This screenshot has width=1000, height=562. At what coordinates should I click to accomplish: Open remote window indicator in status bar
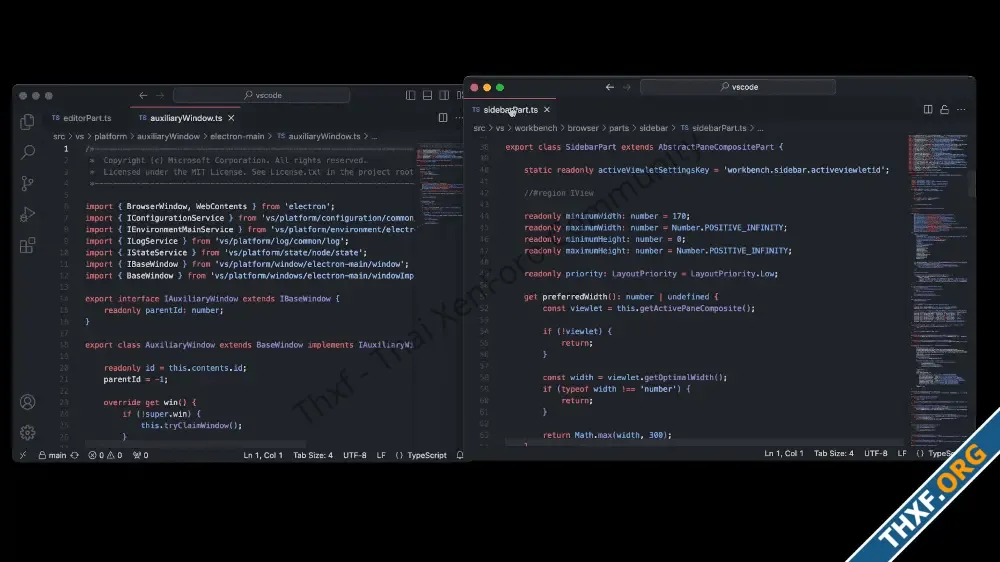[23, 455]
